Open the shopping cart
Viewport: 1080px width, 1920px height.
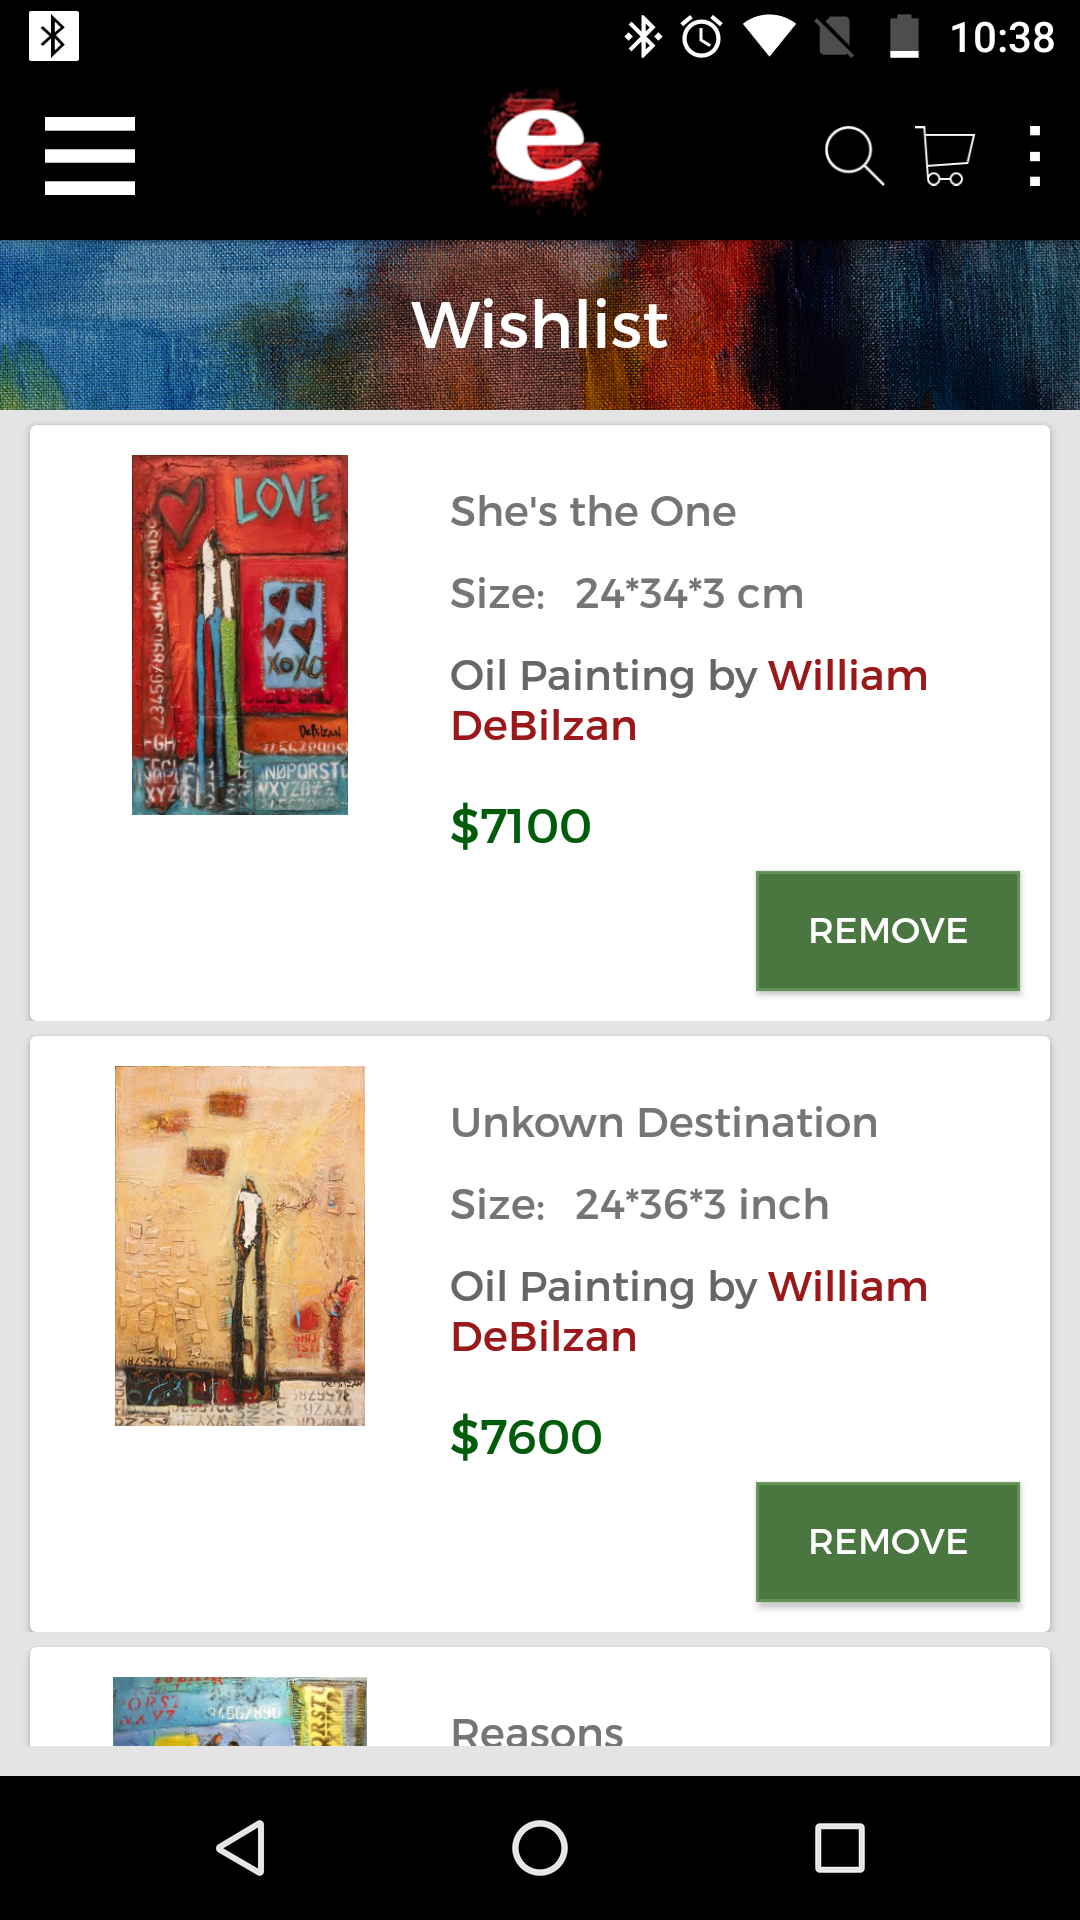click(944, 155)
